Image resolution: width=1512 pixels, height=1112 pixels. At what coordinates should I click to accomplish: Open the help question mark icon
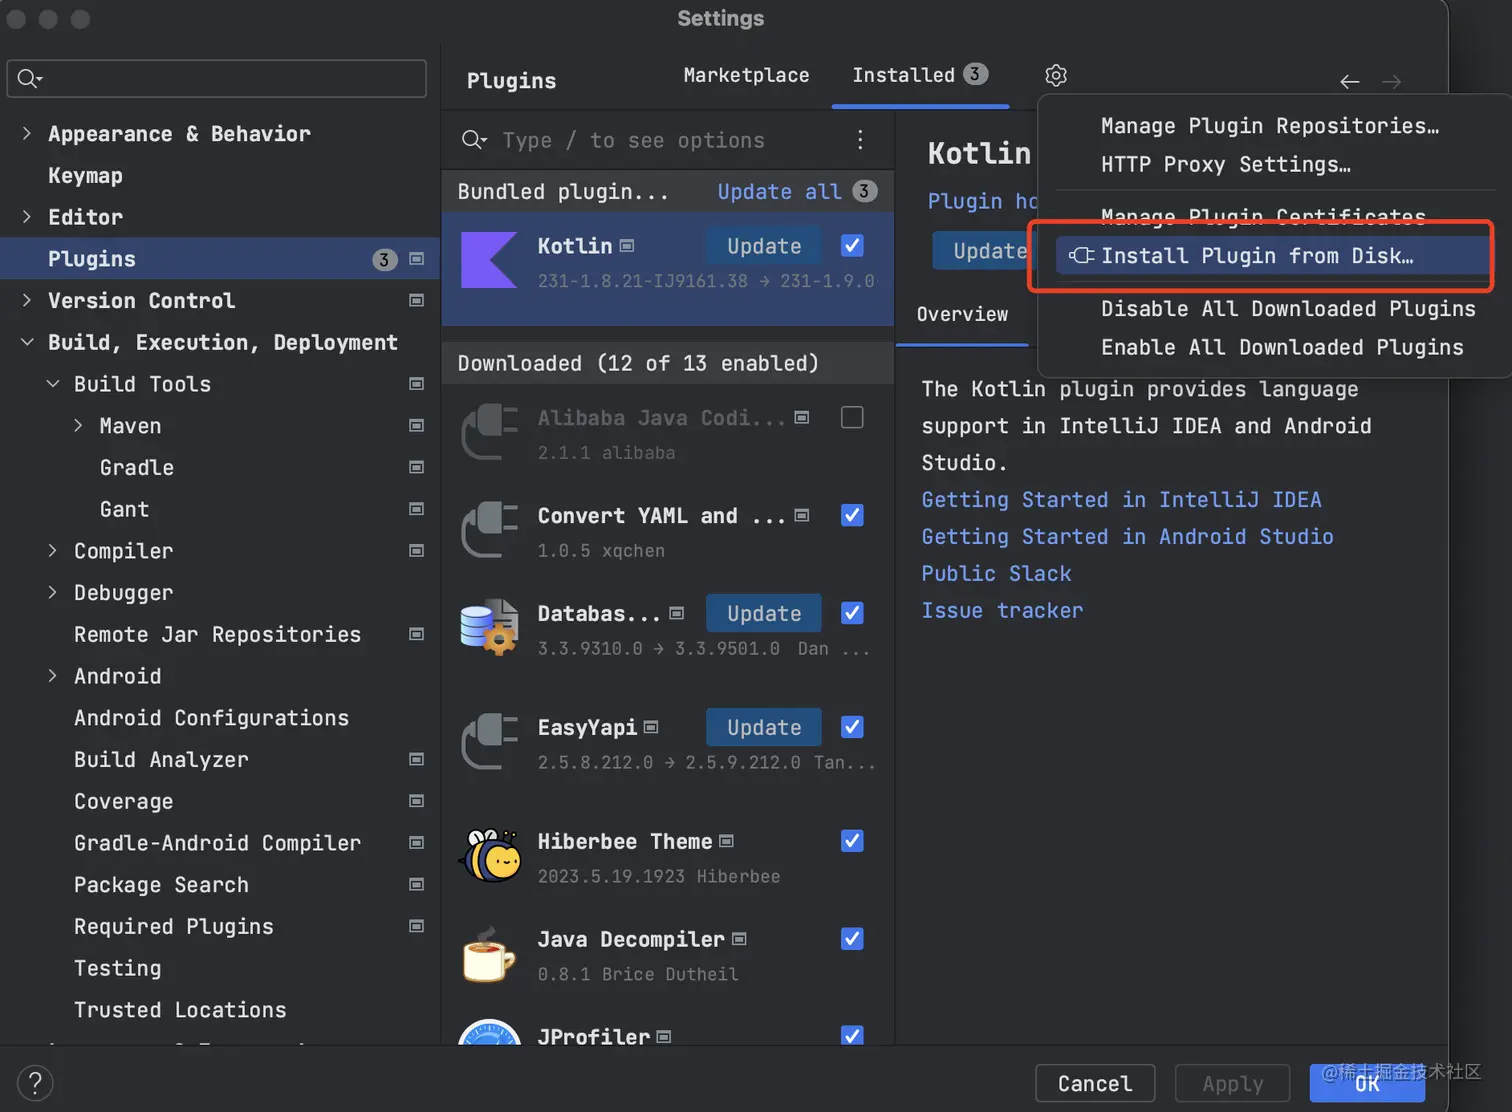[x=35, y=1083]
